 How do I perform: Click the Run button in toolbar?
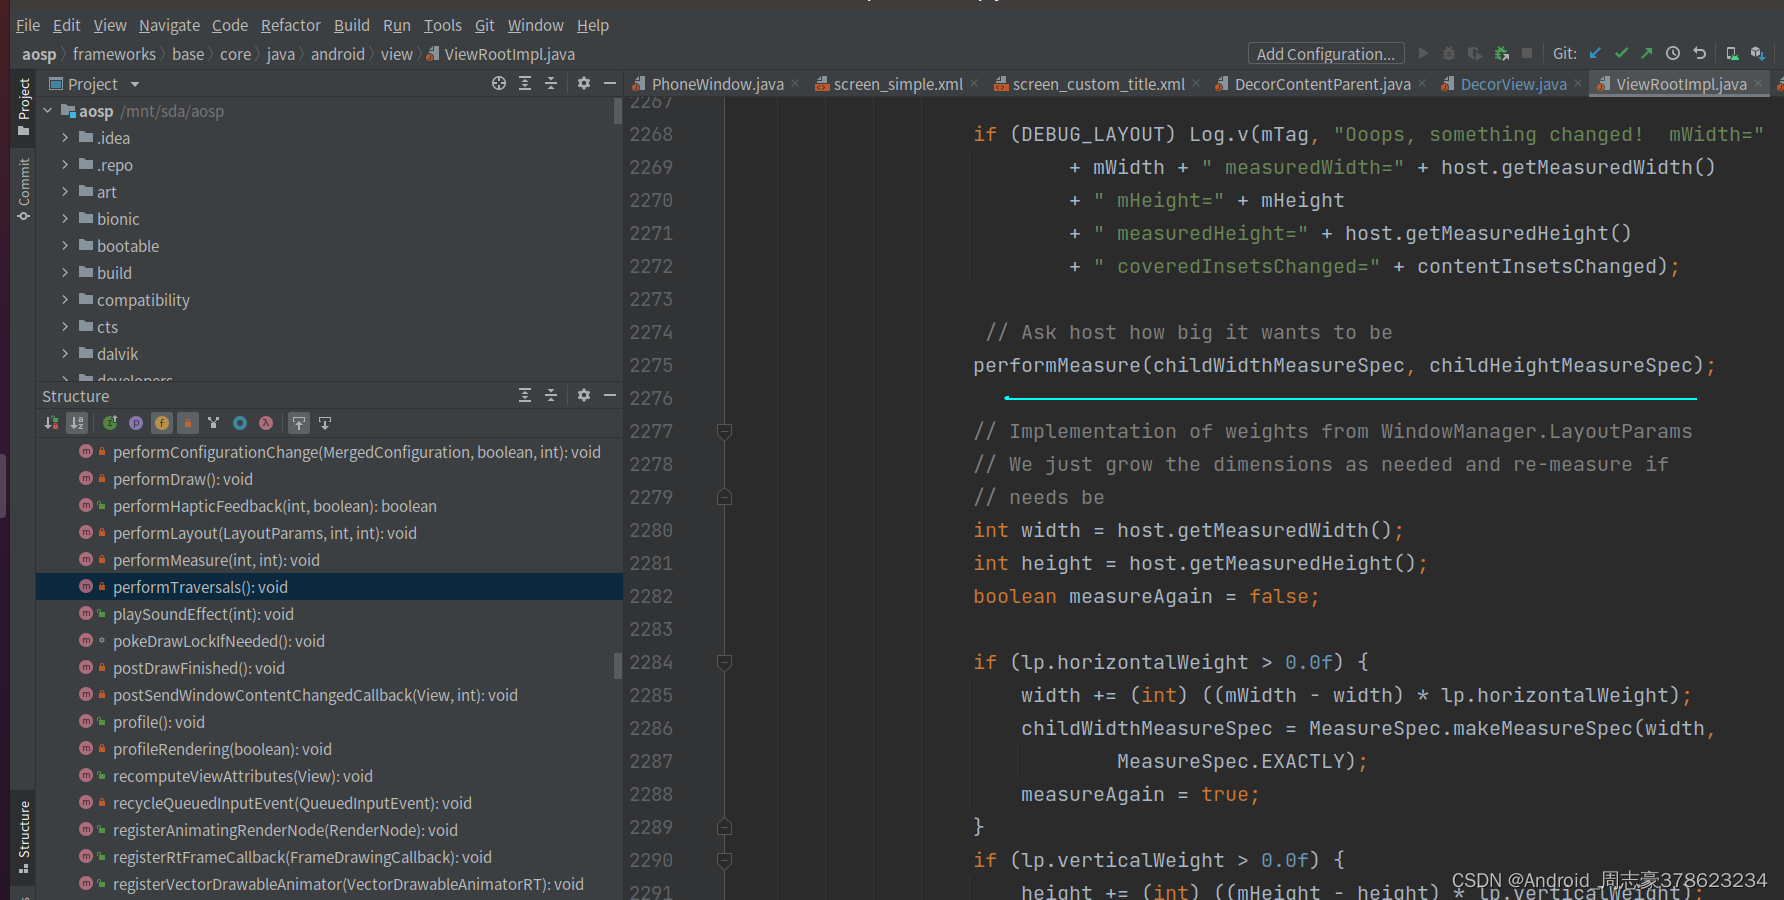[1423, 54]
